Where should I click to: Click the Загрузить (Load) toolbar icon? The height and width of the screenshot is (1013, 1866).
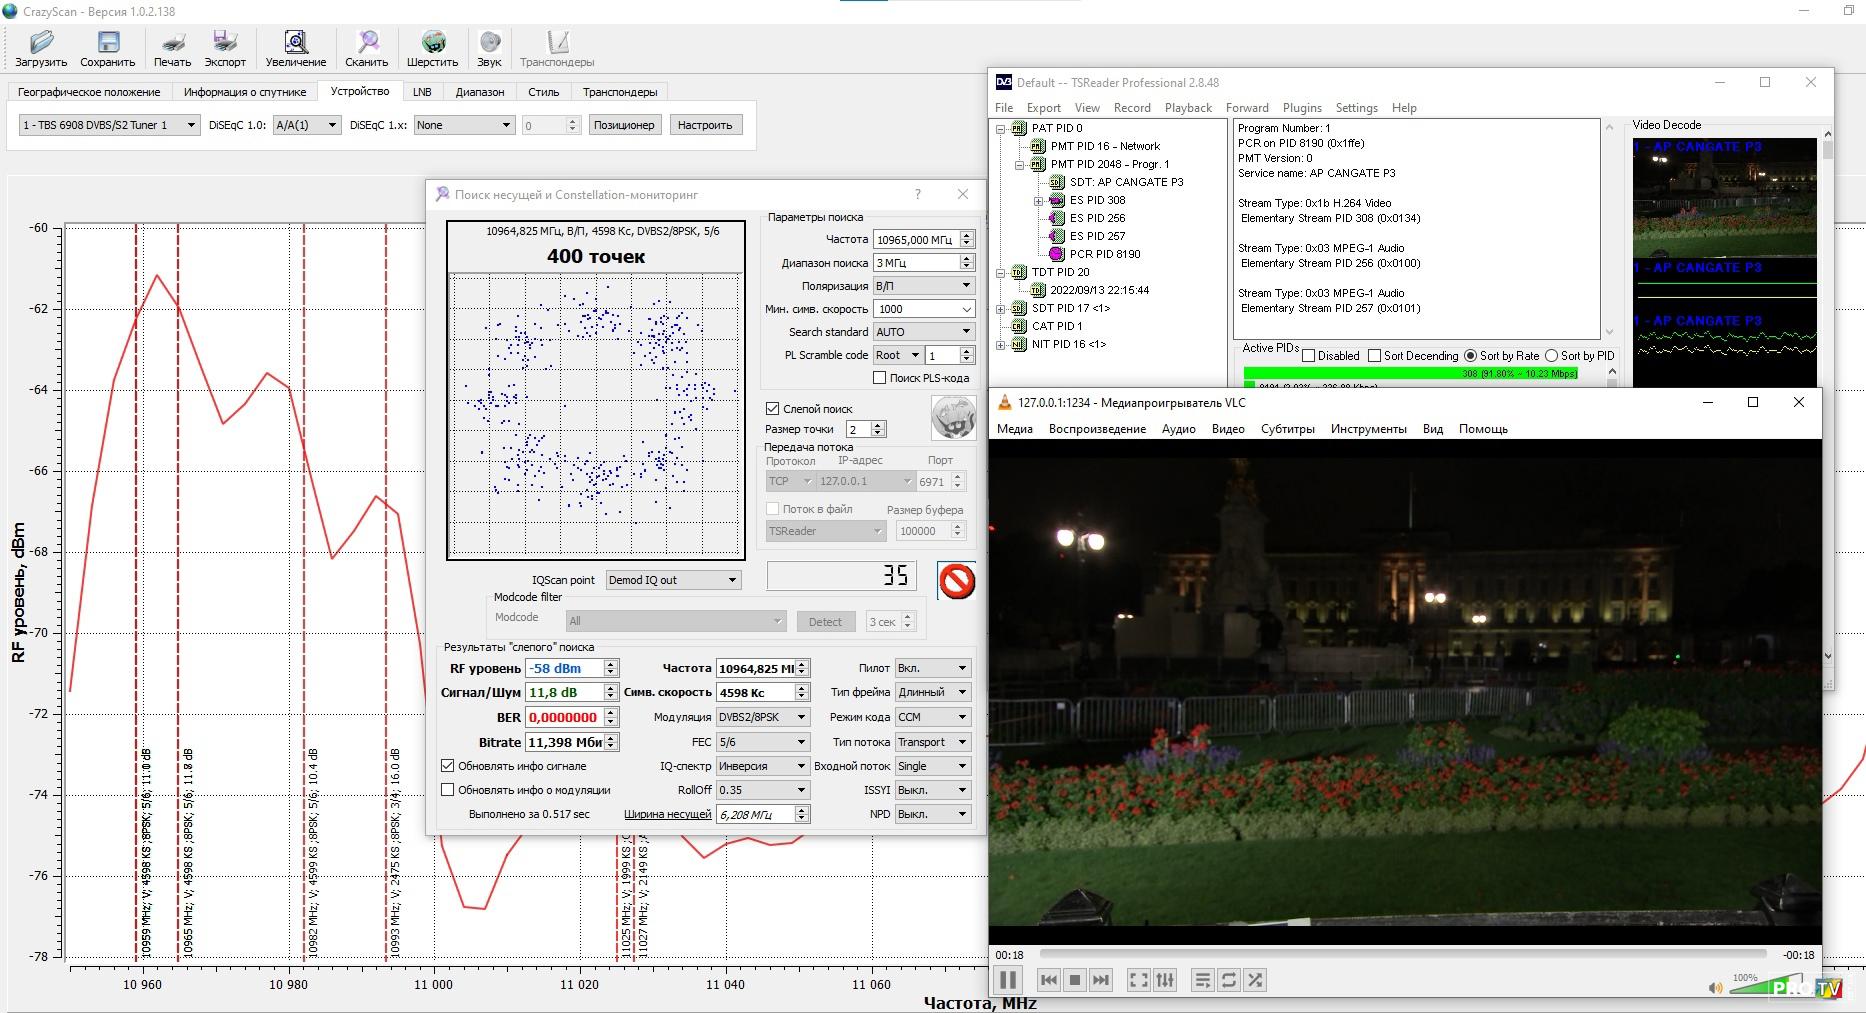click(x=41, y=48)
